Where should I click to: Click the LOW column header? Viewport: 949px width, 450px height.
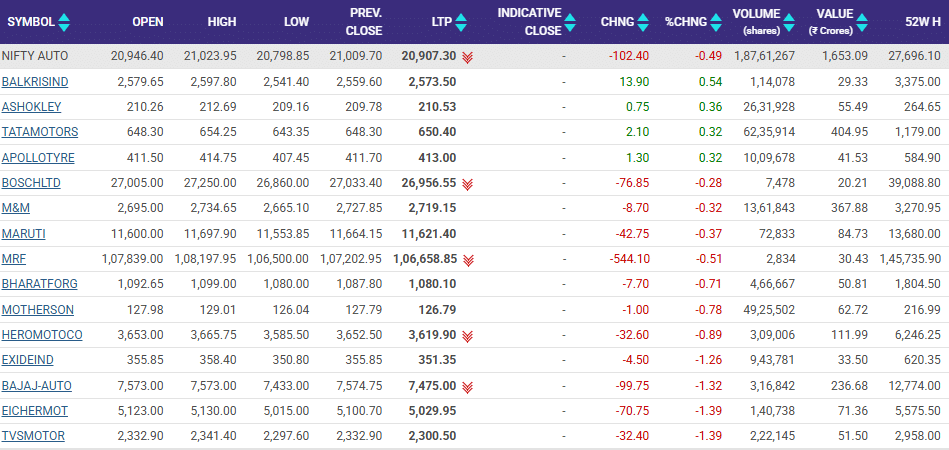click(x=297, y=22)
